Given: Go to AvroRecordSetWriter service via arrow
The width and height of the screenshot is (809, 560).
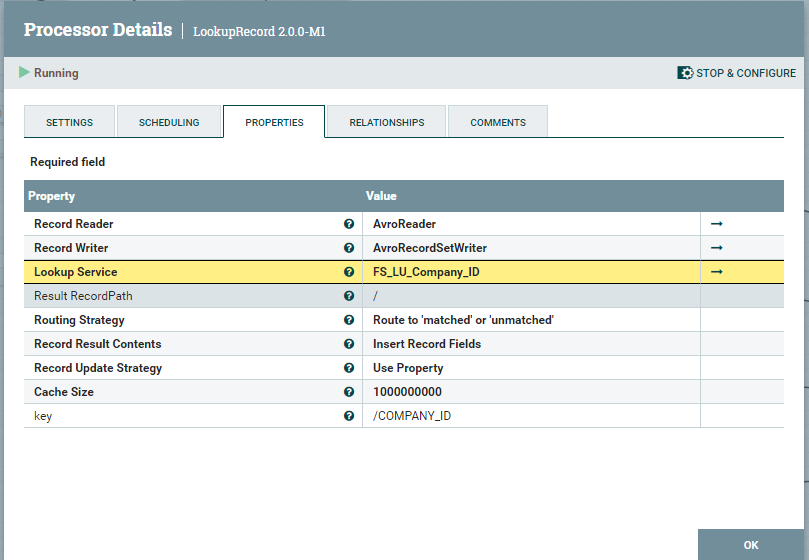Looking at the screenshot, I should coord(717,248).
